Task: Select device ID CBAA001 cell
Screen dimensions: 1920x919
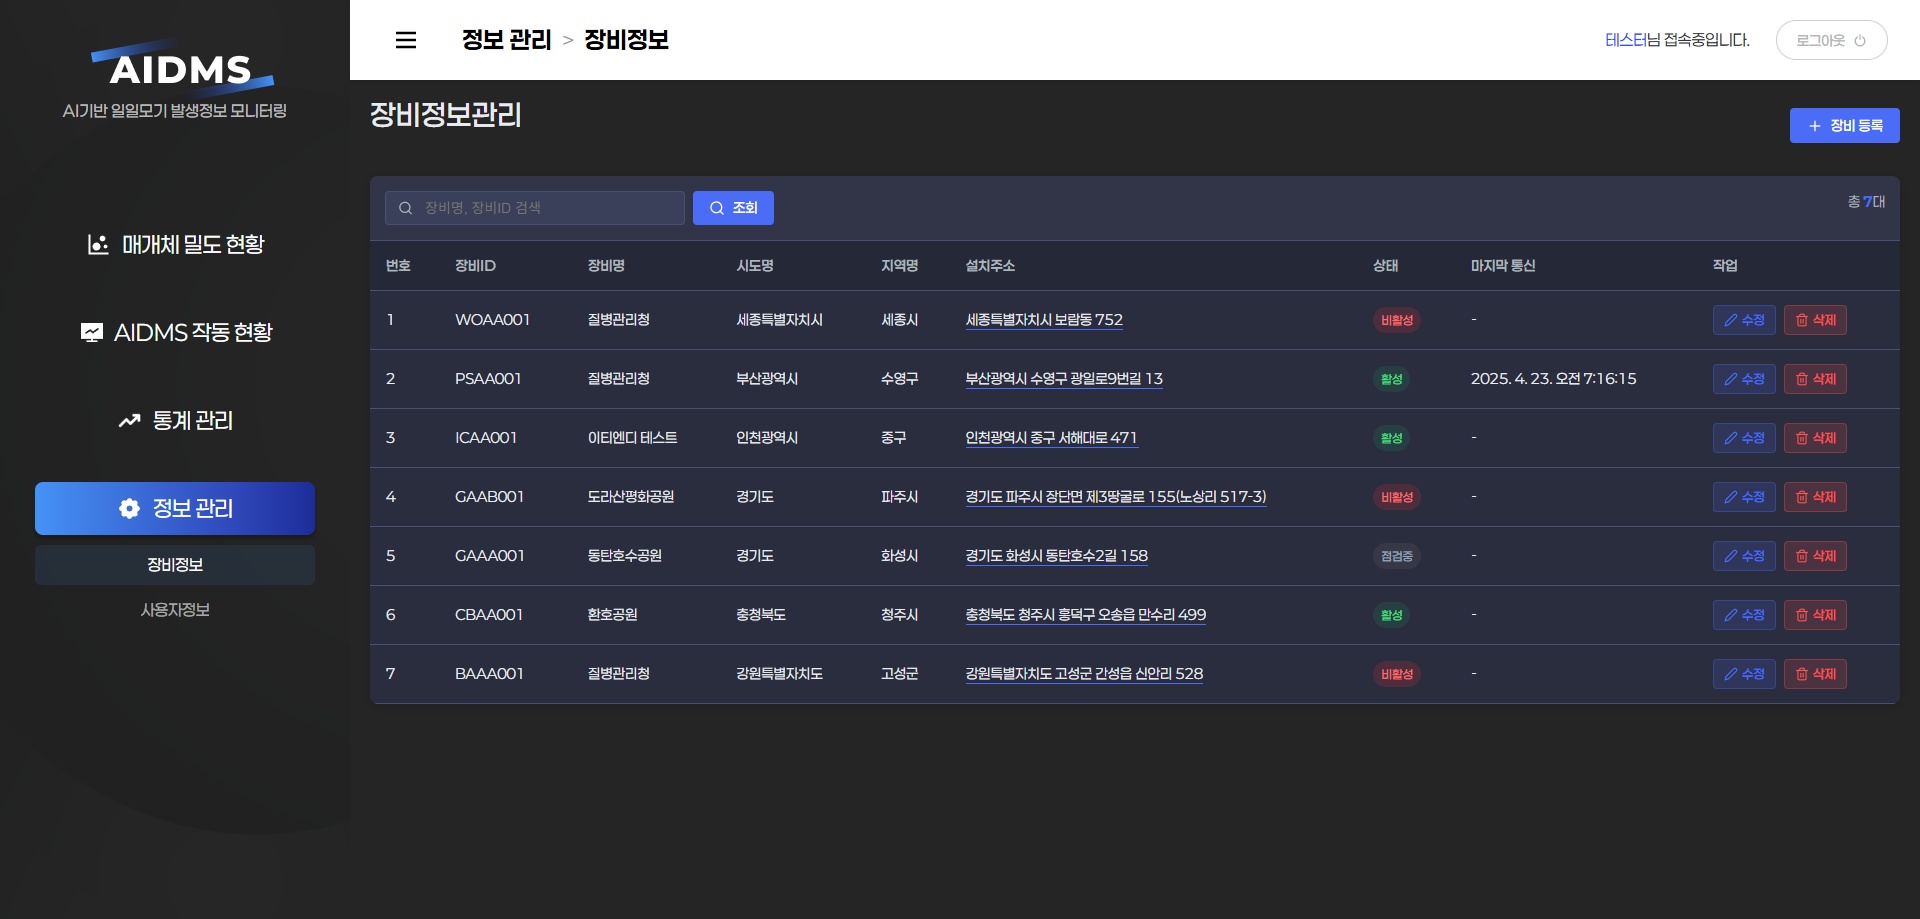Action: point(489,615)
